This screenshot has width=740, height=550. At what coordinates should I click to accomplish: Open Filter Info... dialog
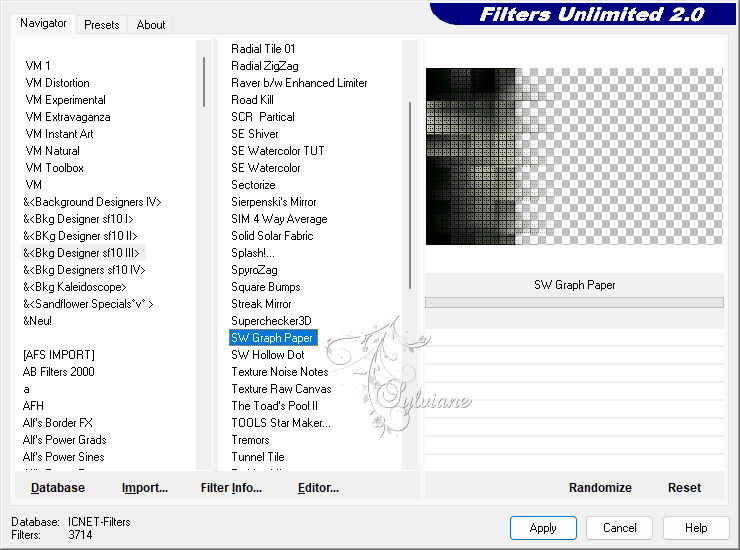coord(231,487)
